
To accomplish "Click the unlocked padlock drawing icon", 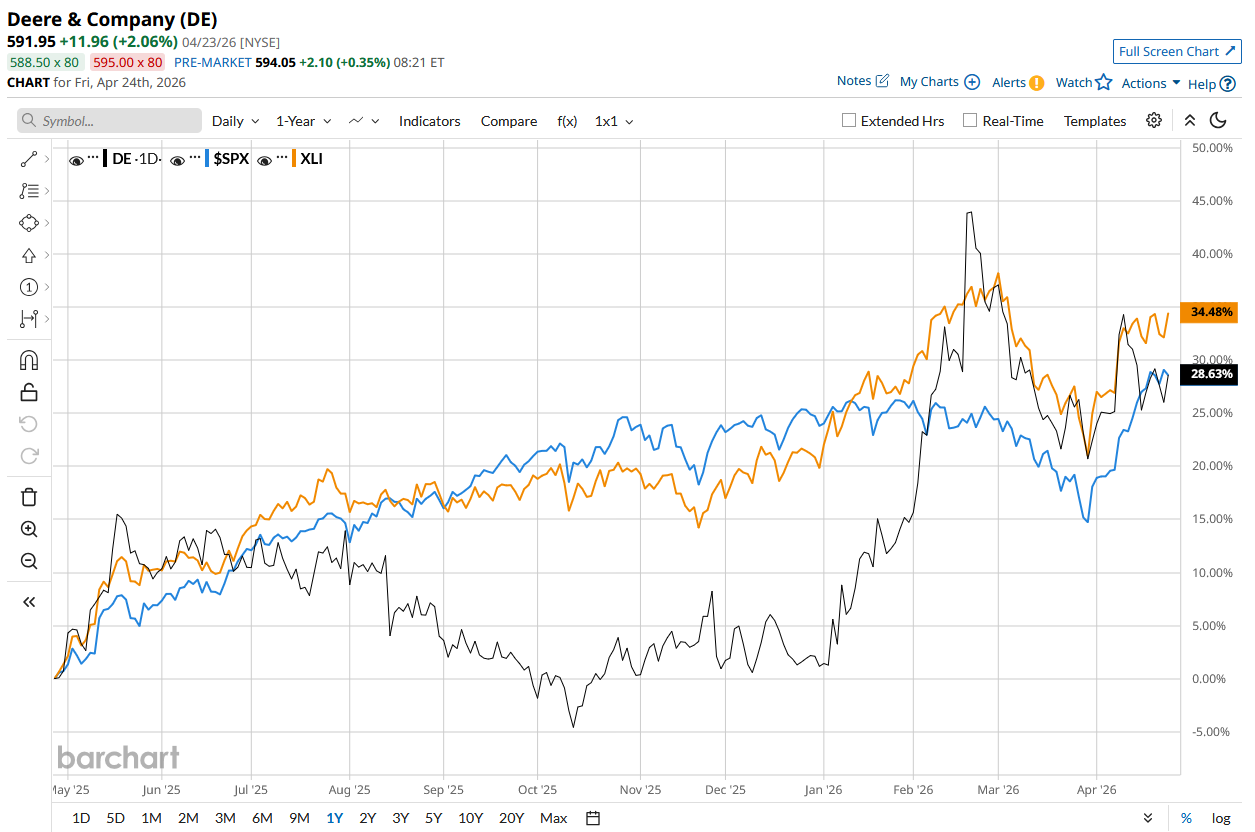I will point(28,392).
